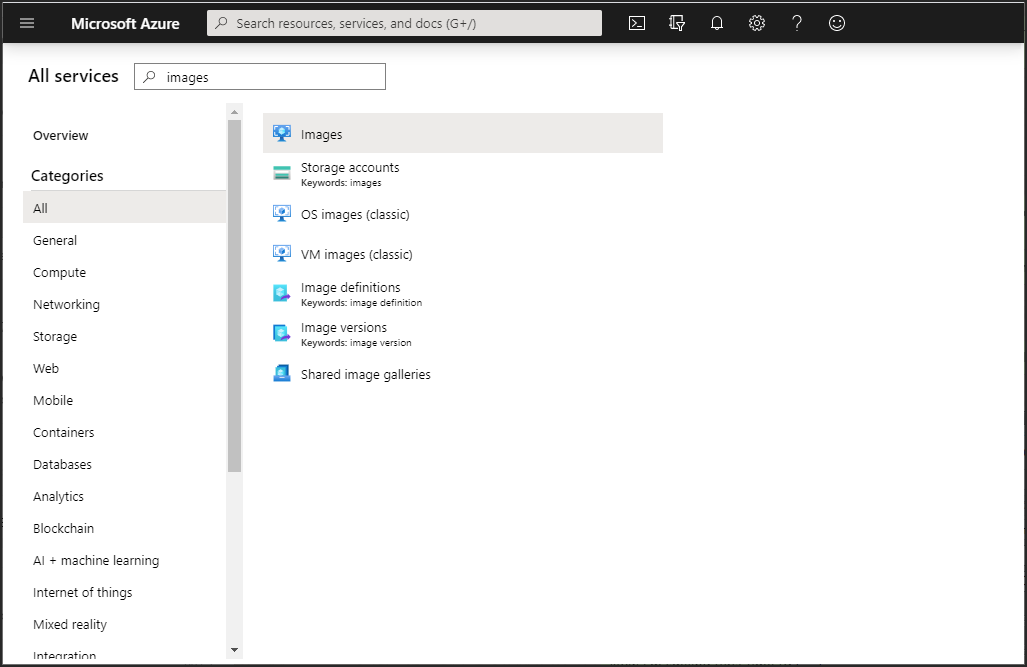1027x667 pixels.
Task: Open OS images (classic) result
Action: tap(462, 214)
